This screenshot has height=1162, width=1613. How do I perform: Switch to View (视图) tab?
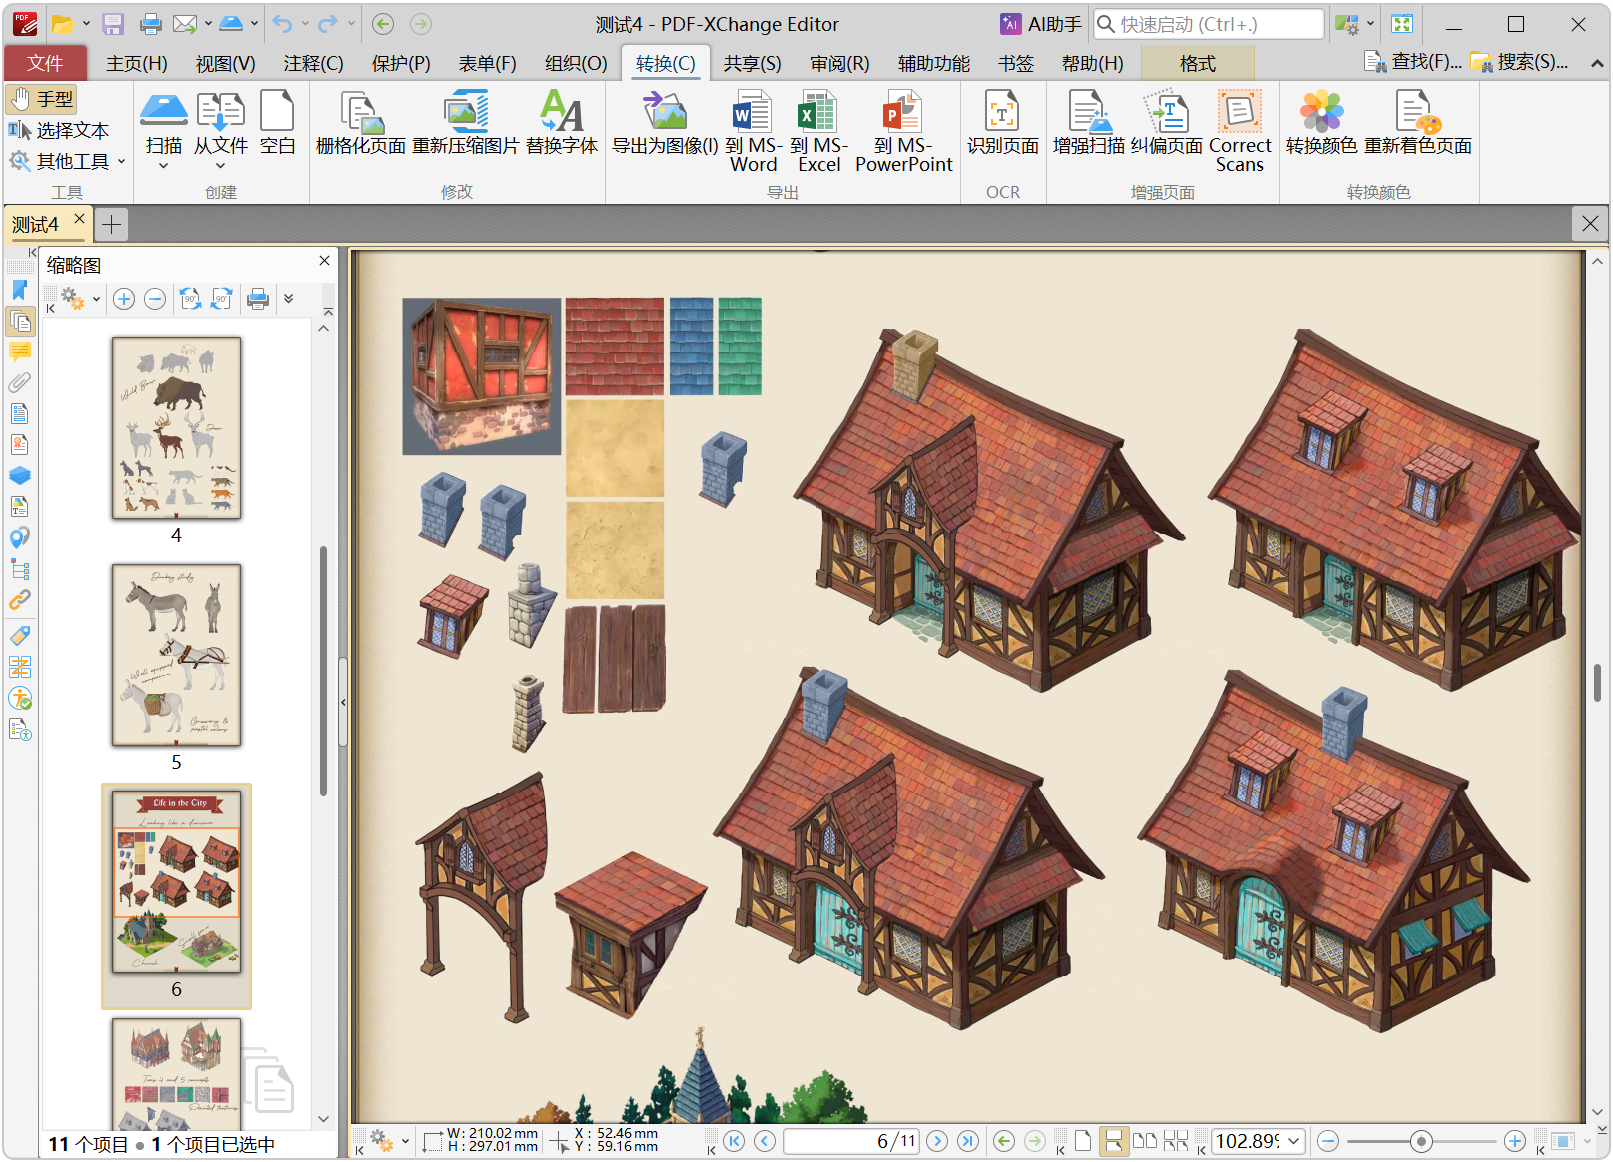pyautogui.click(x=225, y=63)
